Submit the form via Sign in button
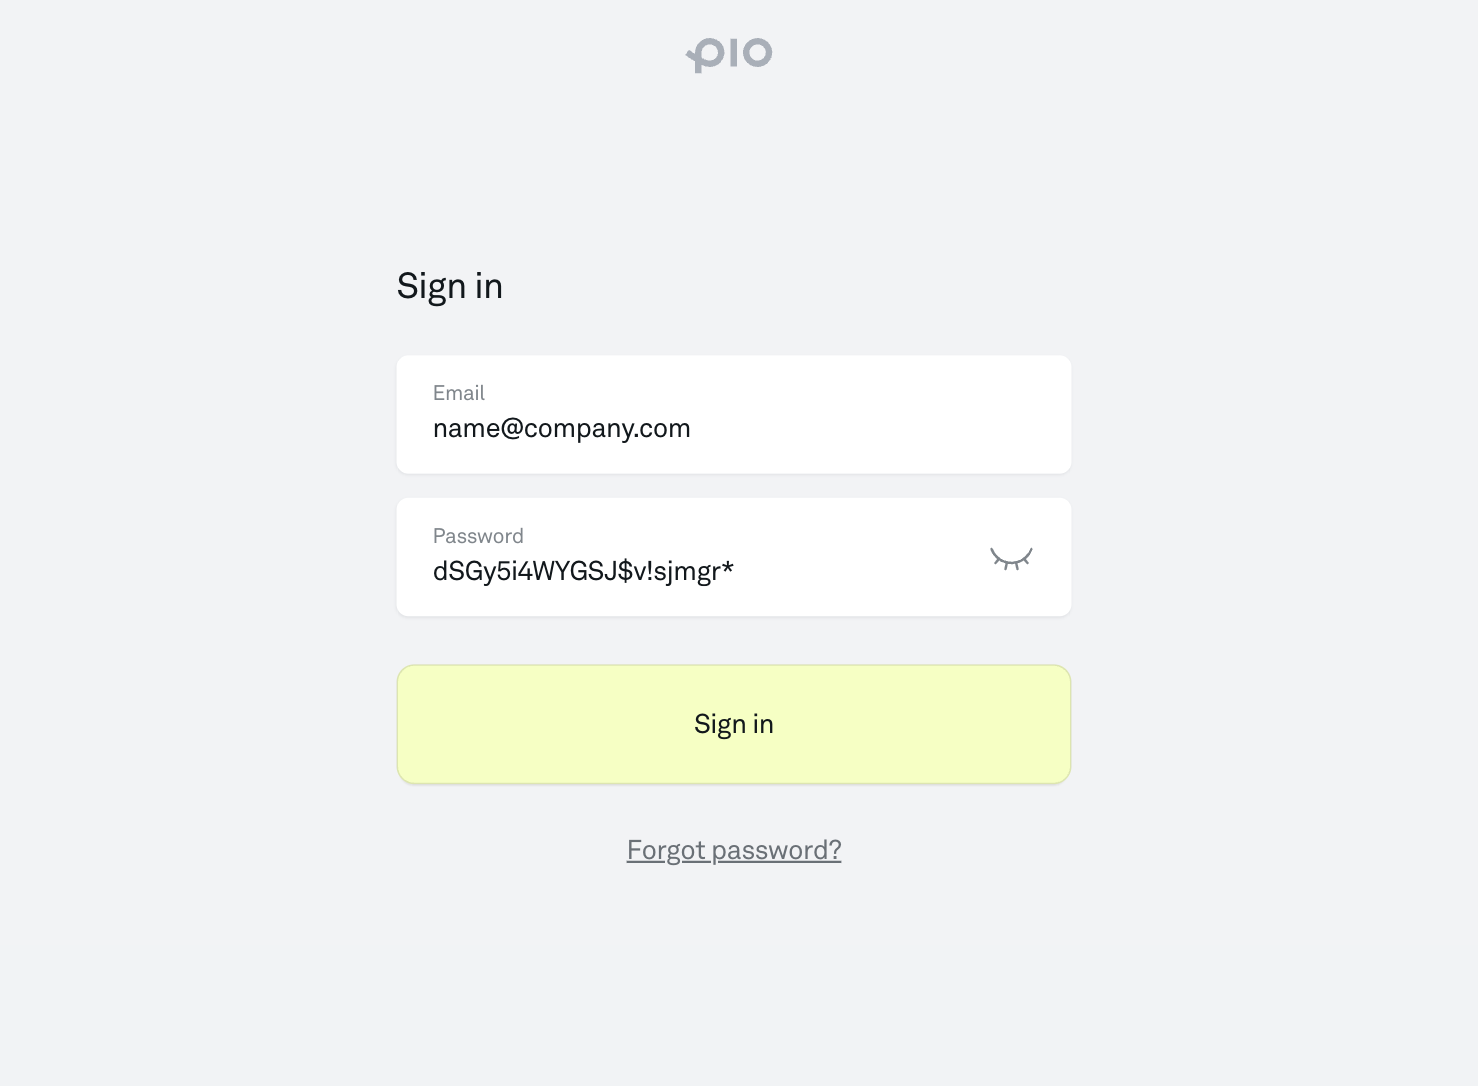1478x1086 pixels. 733,724
